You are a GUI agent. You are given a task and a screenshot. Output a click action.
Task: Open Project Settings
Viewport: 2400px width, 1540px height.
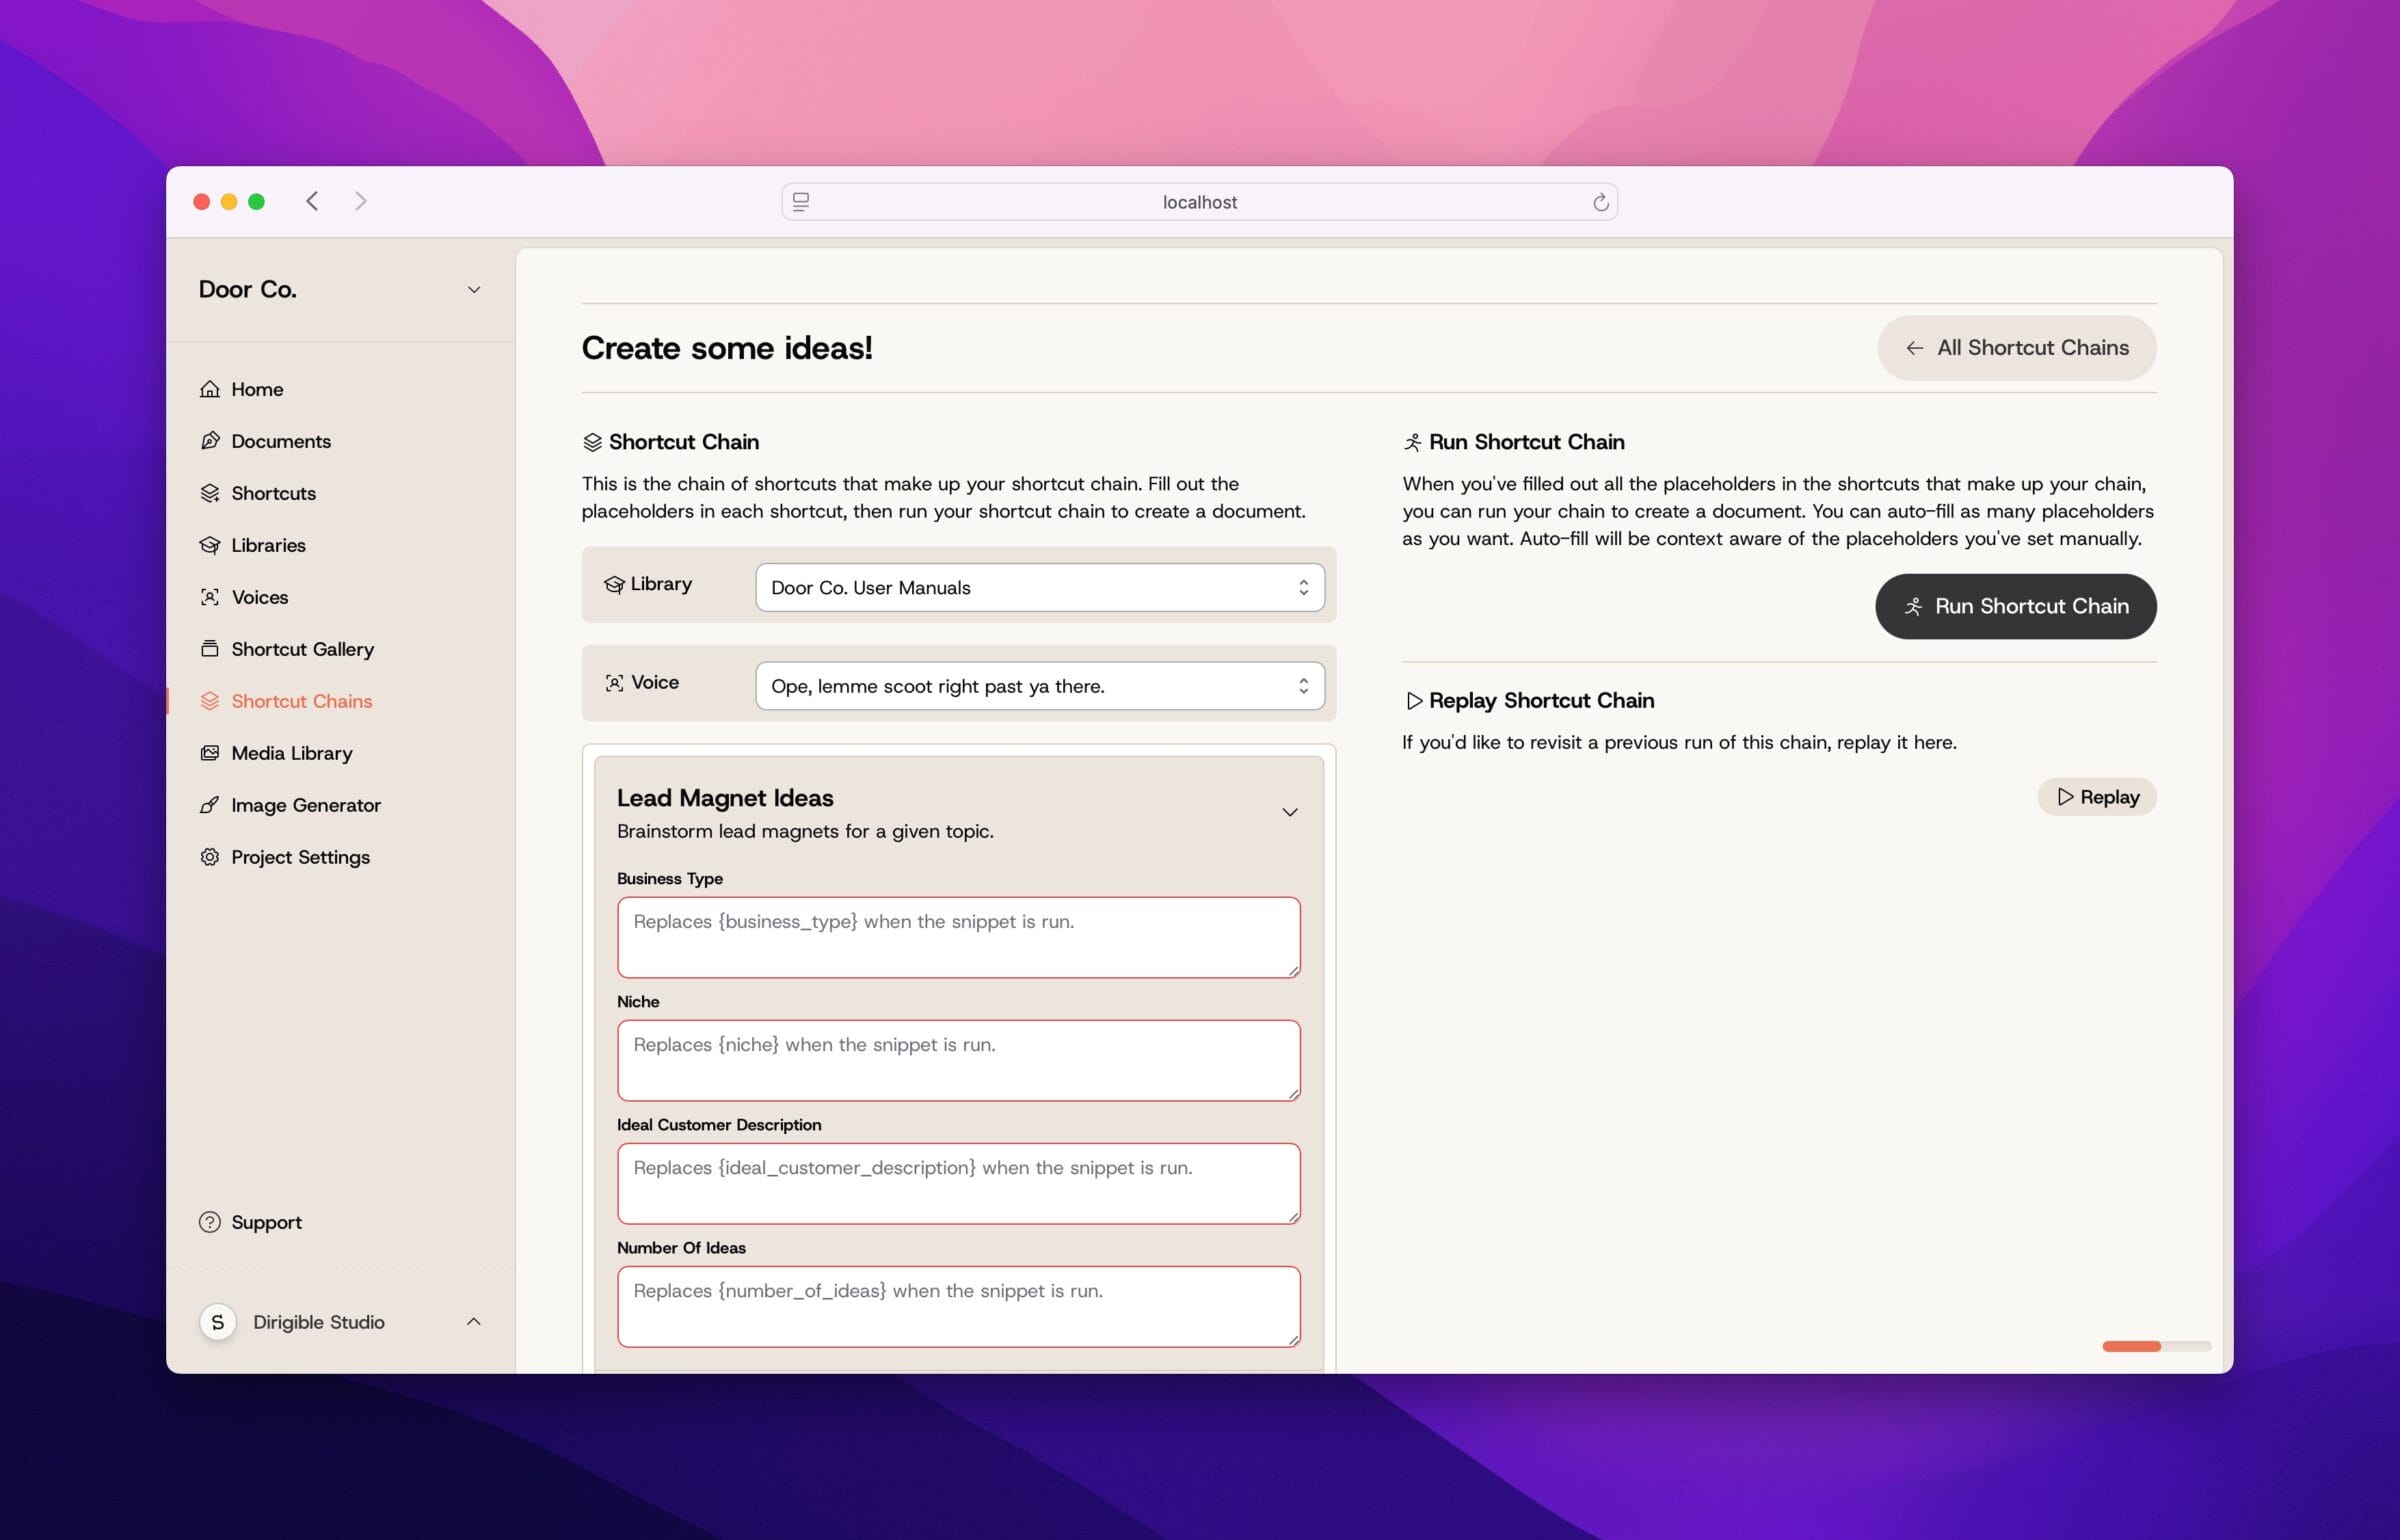tap(300, 857)
